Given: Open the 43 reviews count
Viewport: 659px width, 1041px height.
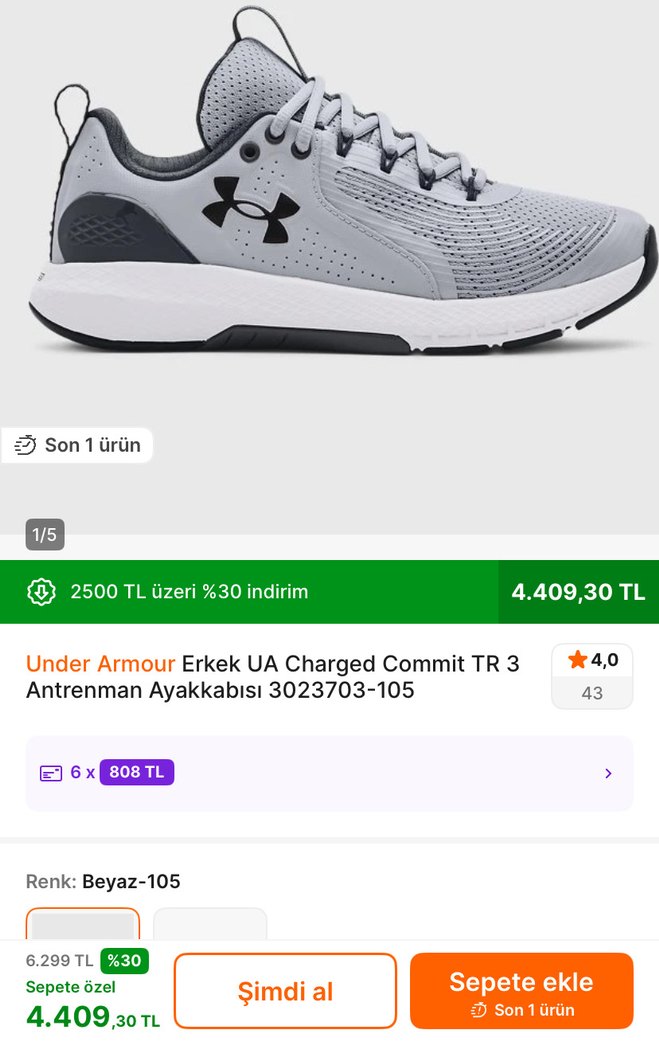Looking at the screenshot, I should (592, 692).
